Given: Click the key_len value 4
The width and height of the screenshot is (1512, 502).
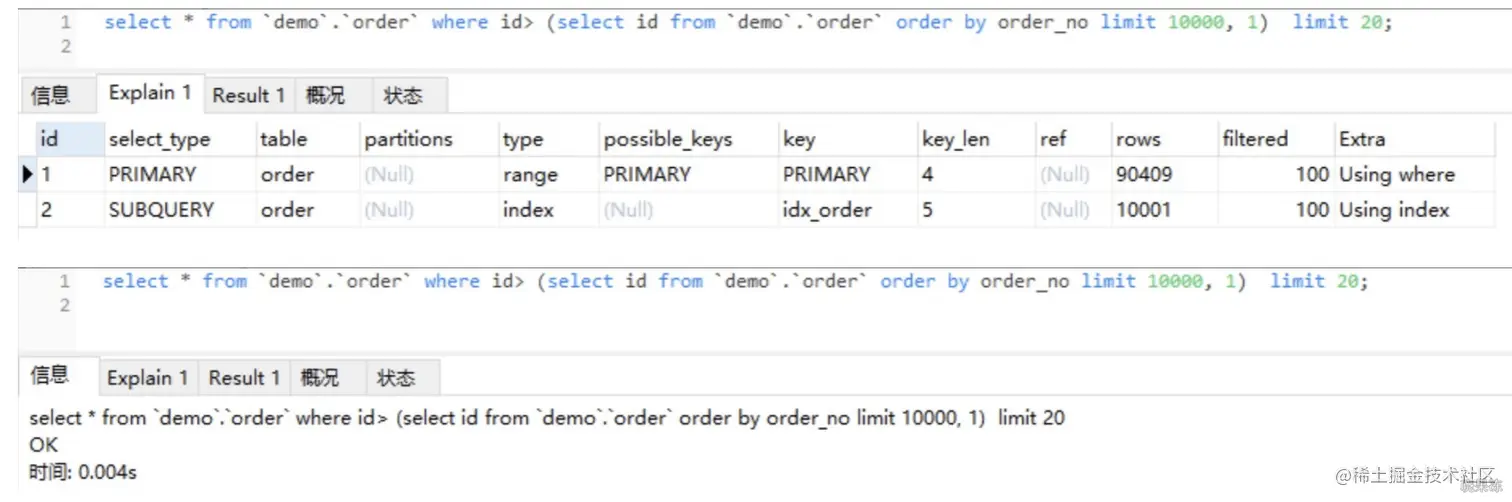Looking at the screenshot, I should click(977, 174).
